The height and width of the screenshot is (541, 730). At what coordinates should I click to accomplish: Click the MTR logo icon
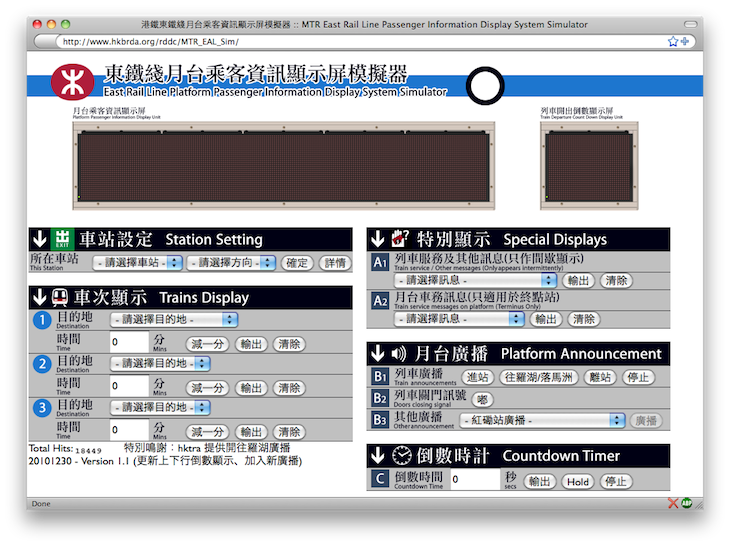pyautogui.click(x=72, y=82)
